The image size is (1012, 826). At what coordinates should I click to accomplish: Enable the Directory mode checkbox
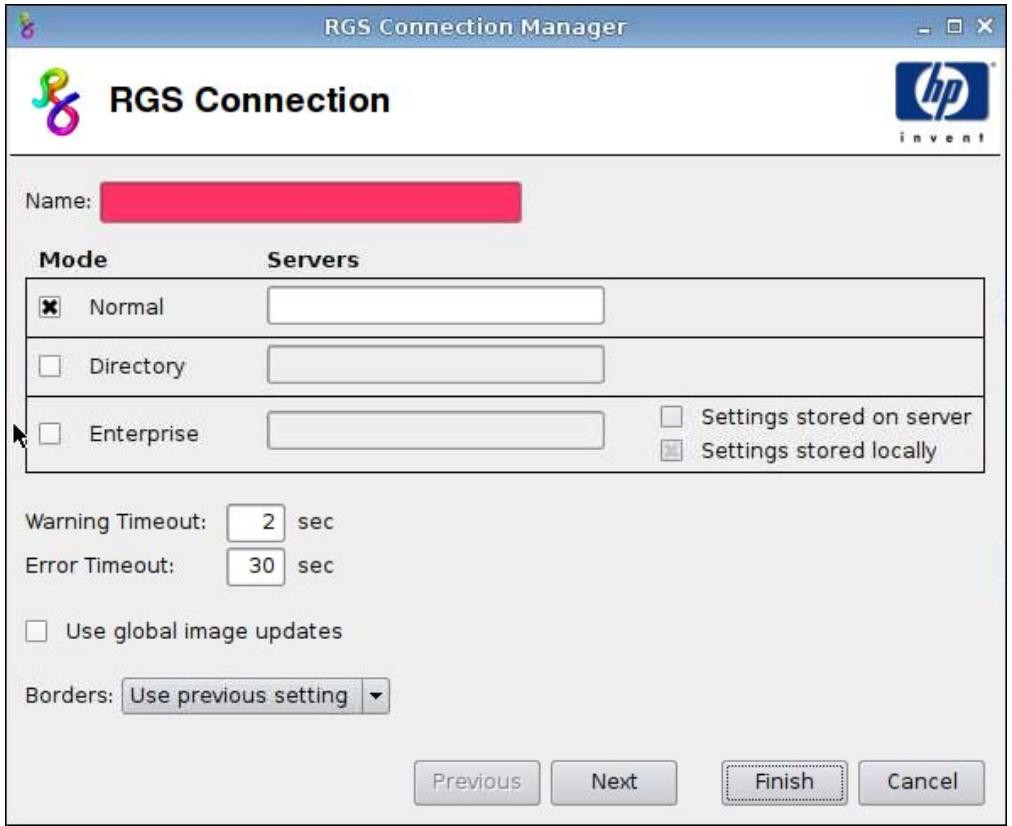tap(50, 366)
